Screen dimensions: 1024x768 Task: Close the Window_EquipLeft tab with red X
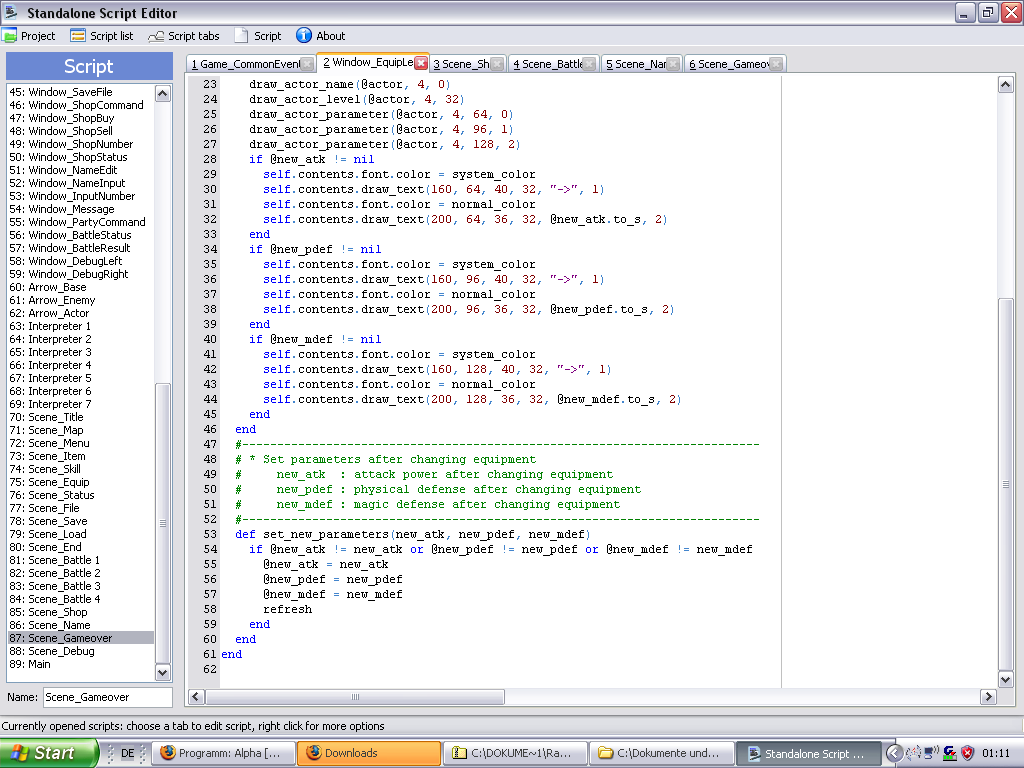[x=421, y=63]
